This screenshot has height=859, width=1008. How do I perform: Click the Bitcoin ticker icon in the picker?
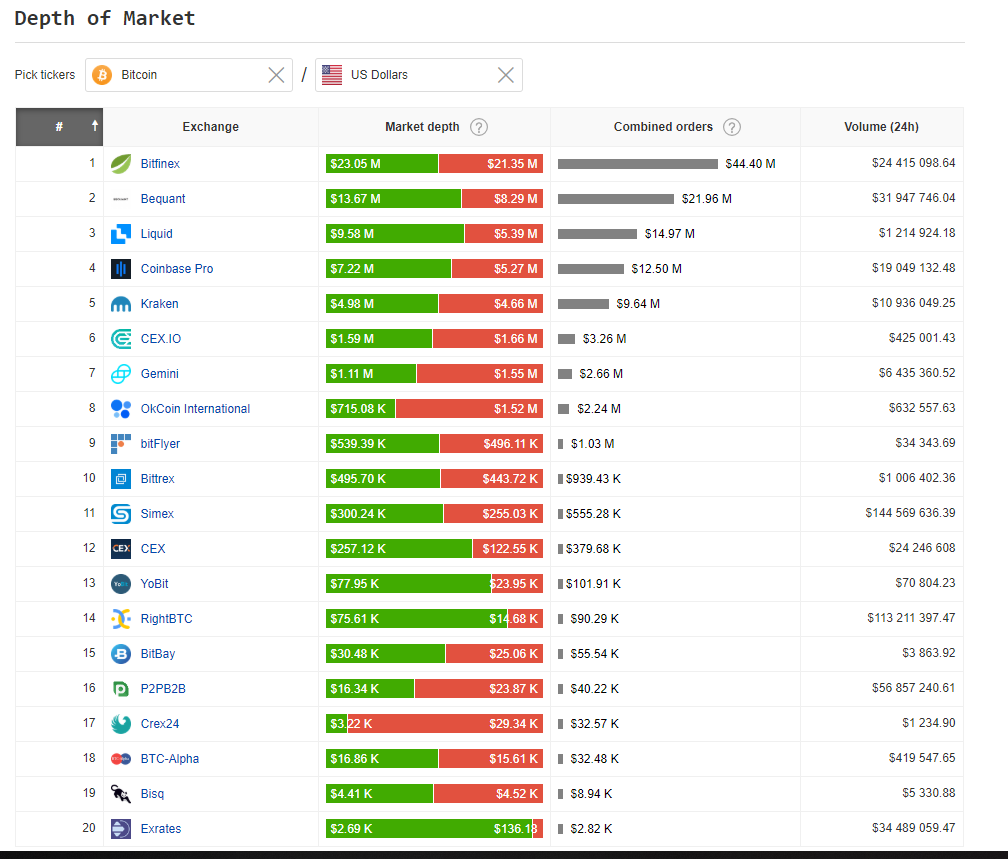coord(101,74)
